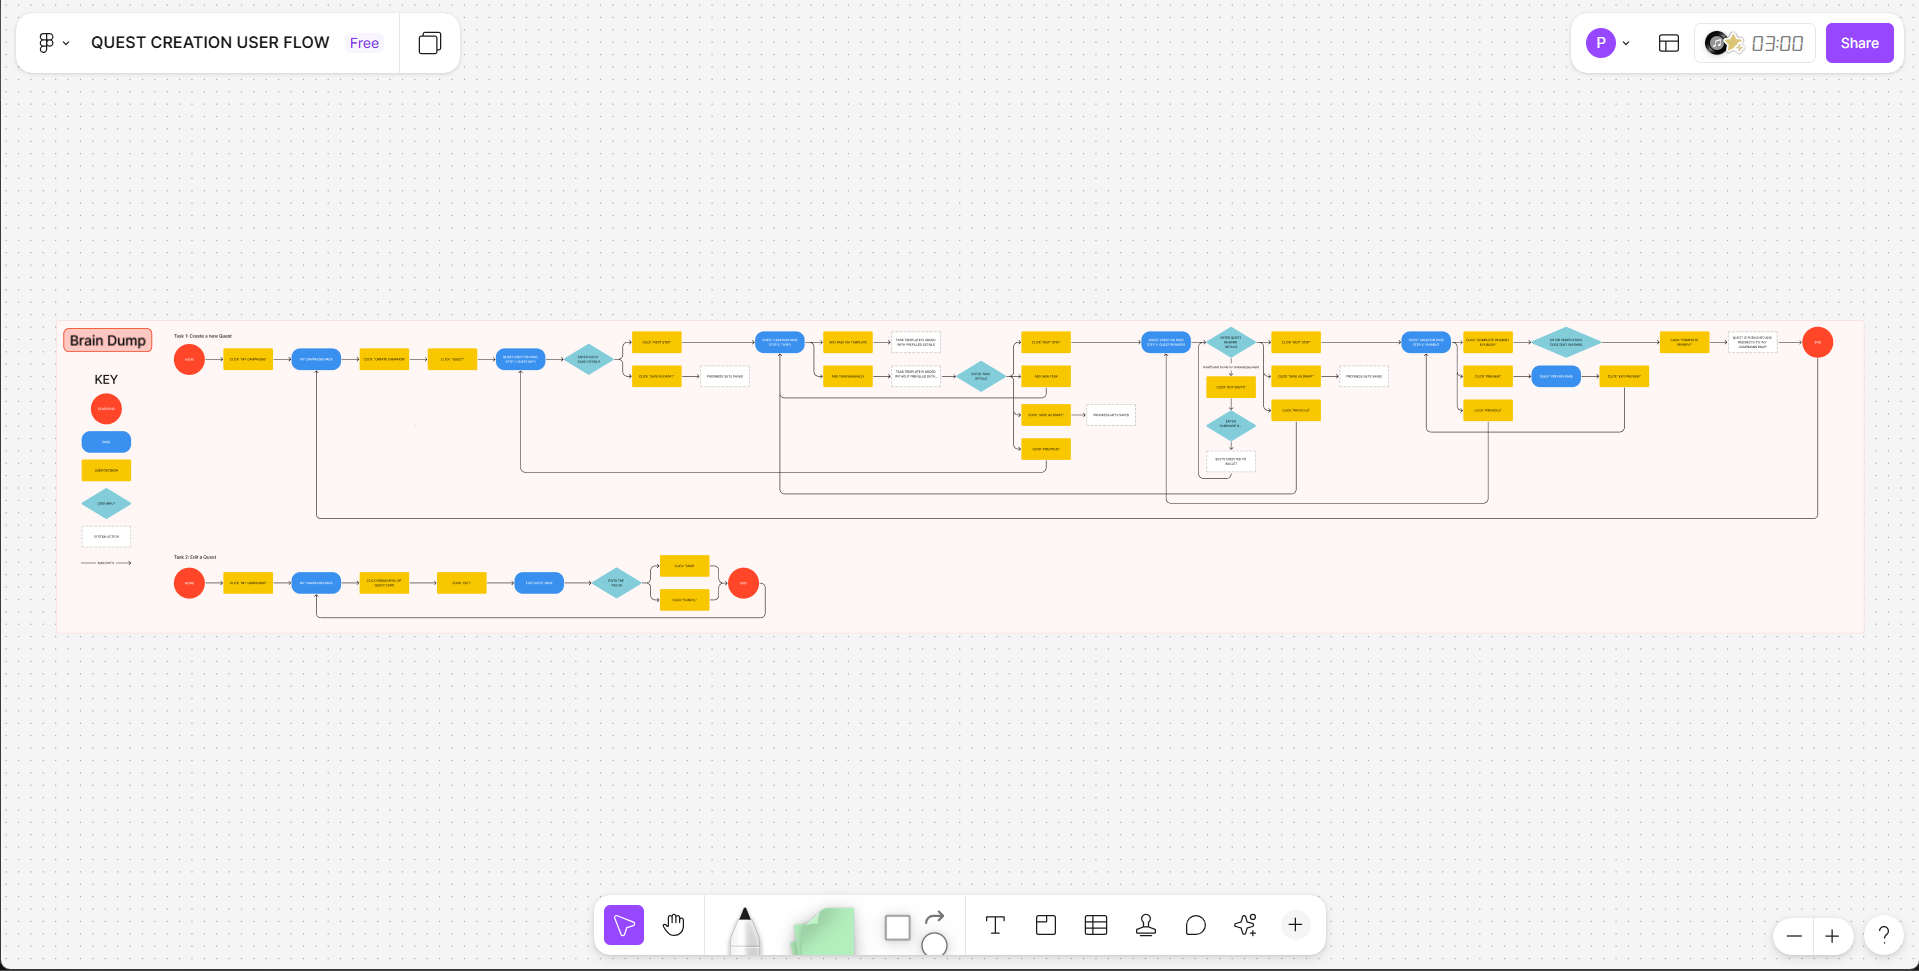The image size is (1919, 971).
Task: Select the Comment bubble tool
Action: click(1195, 925)
